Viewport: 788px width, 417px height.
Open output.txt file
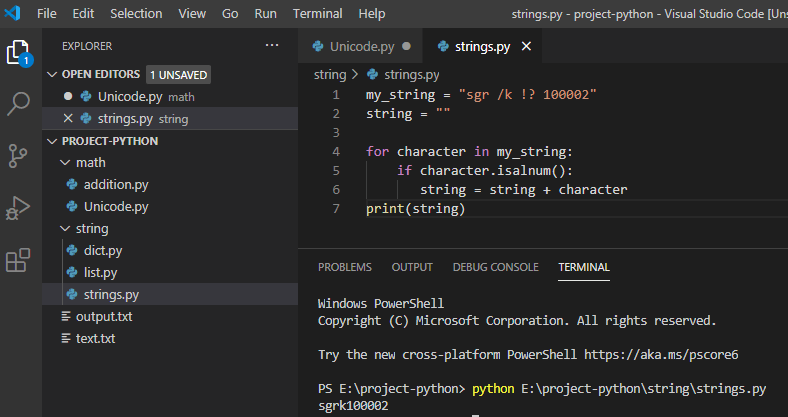pyautogui.click(x=170, y=317)
